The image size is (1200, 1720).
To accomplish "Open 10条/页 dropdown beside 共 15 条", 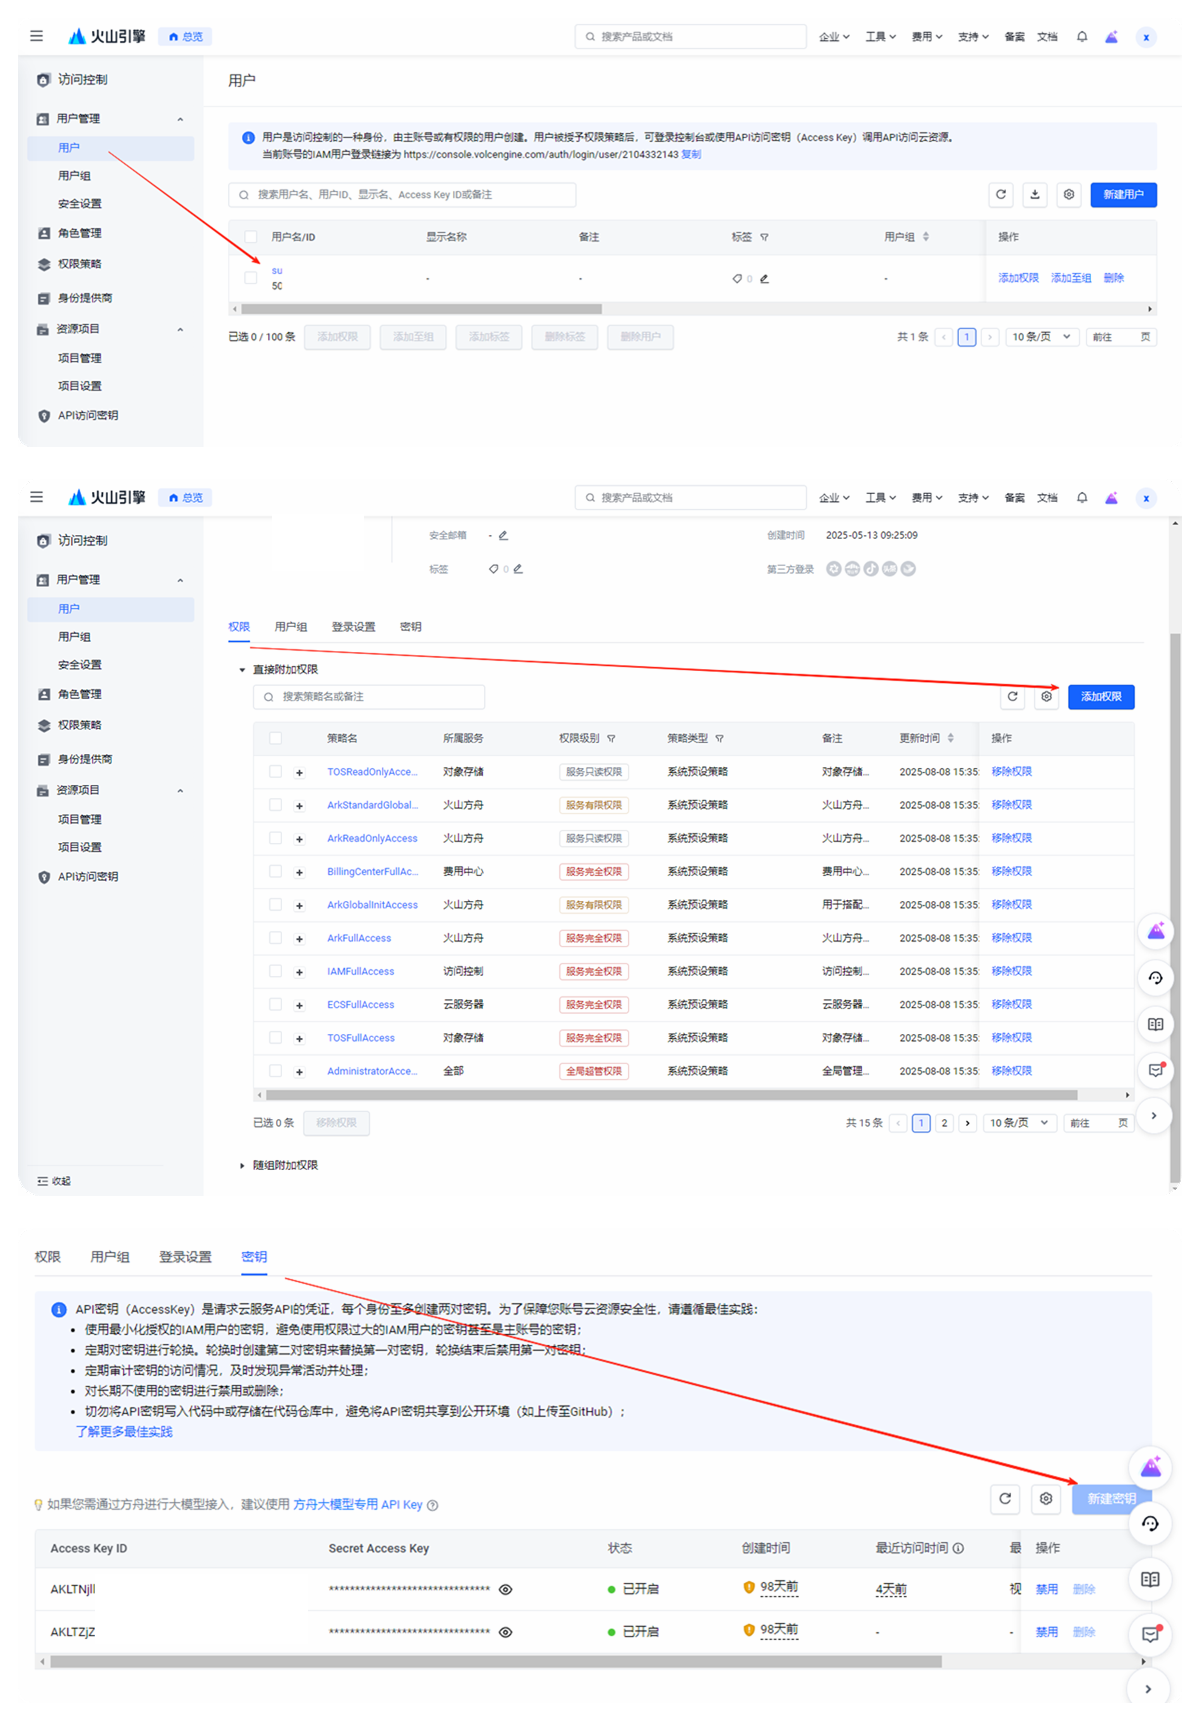I will pyautogui.click(x=1019, y=1123).
